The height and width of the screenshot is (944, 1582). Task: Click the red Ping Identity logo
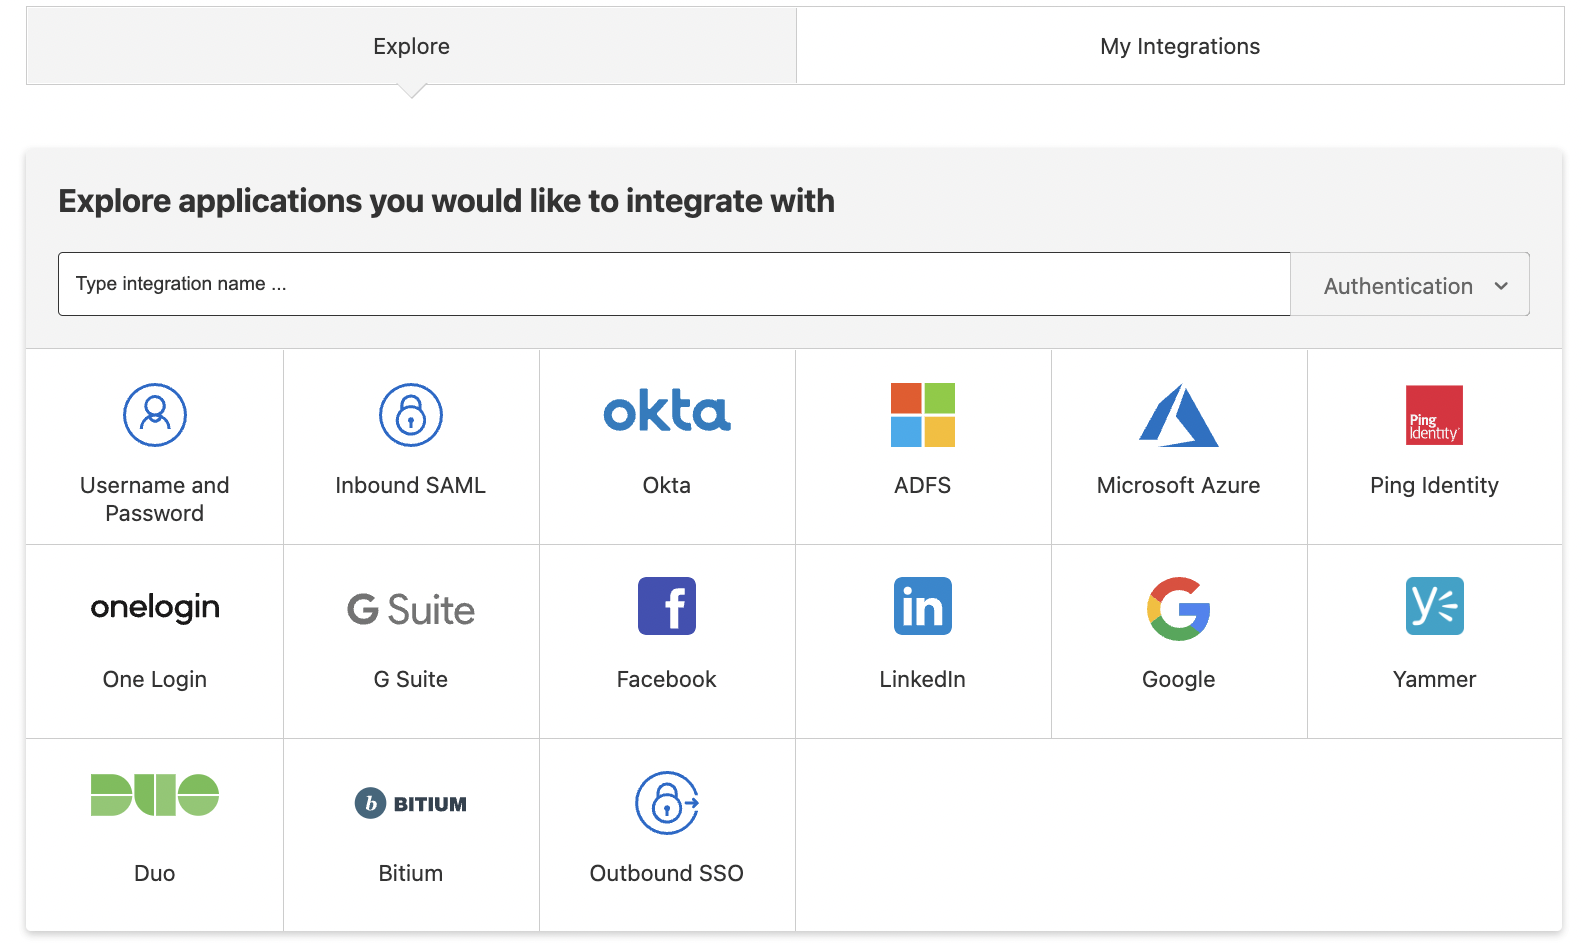point(1434,415)
